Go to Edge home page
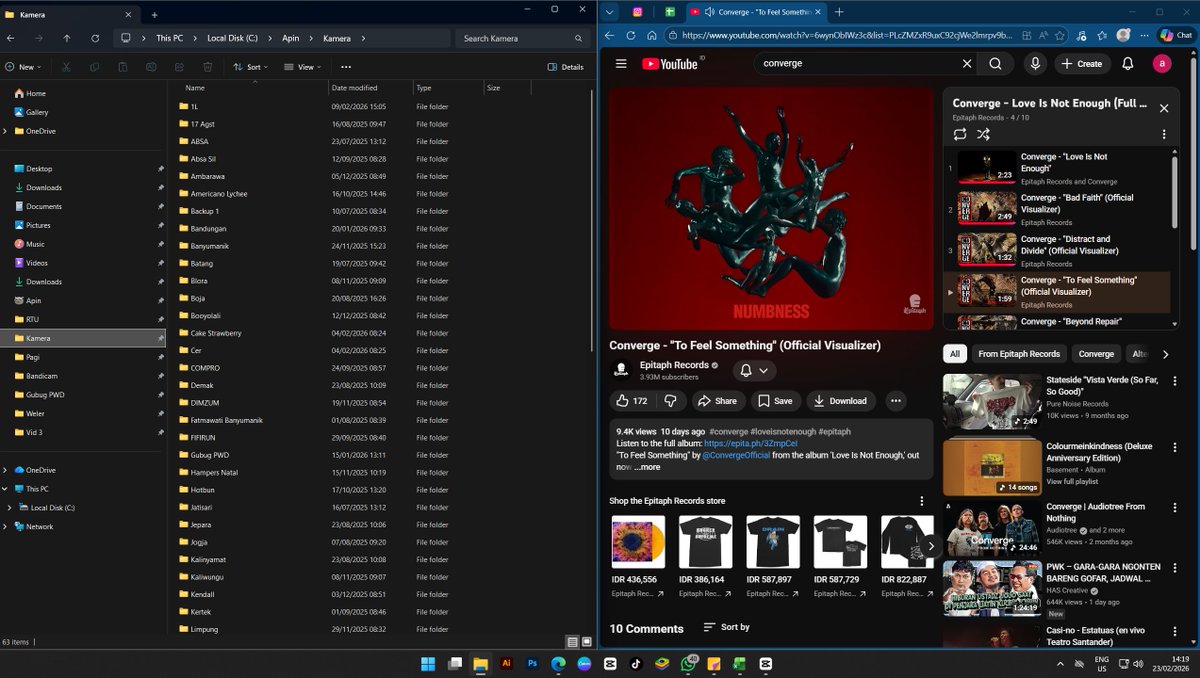The height and width of the screenshot is (678, 1200). click(x=653, y=35)
